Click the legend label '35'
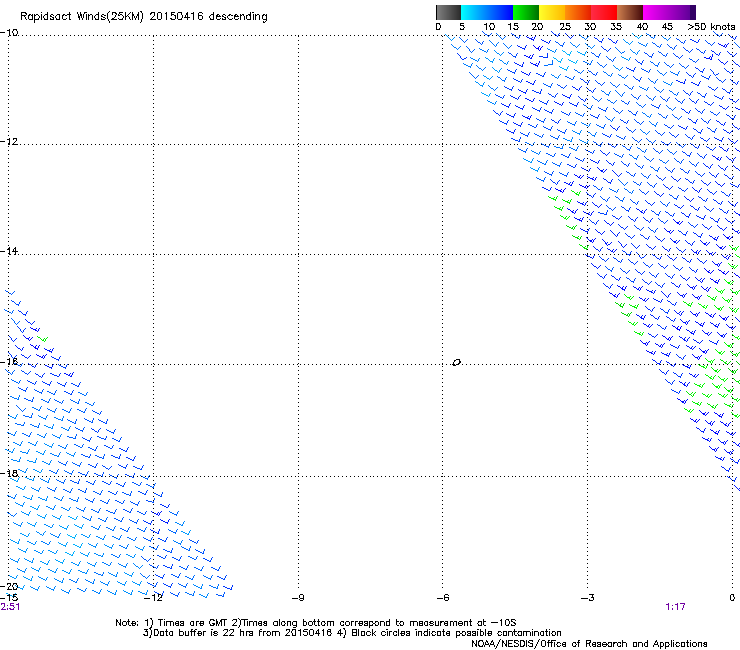Screen dimensions: 740x650 tap(616, 27)
